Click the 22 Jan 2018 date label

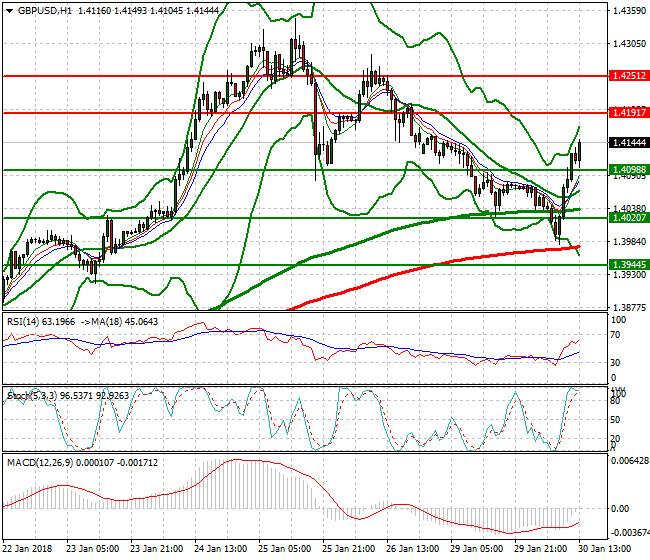click(x=27, y=549)
